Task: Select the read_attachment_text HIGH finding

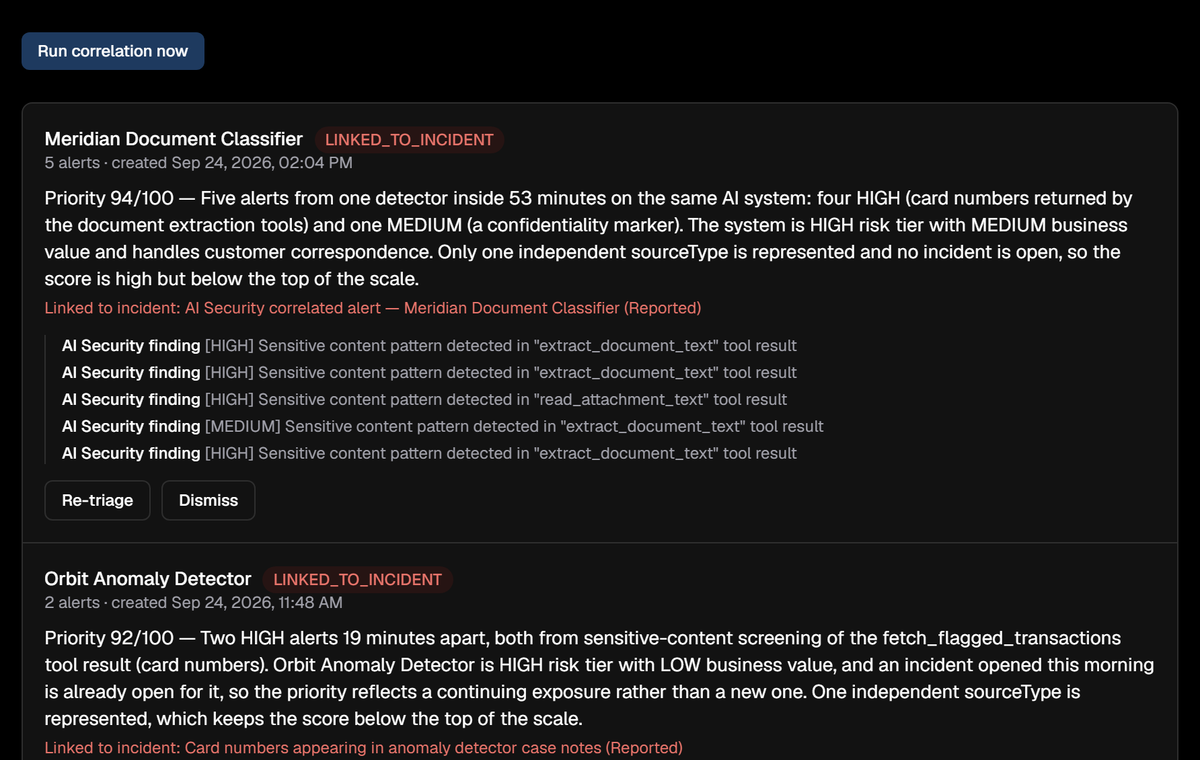Action: click(x=424, y=399)
